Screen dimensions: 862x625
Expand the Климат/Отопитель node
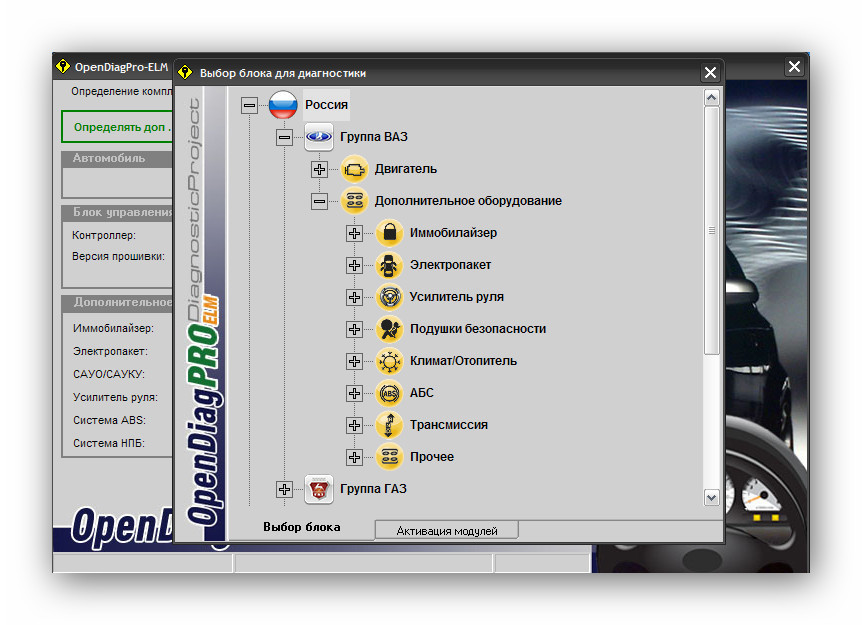pyautogui.click(x=354, y=361)
